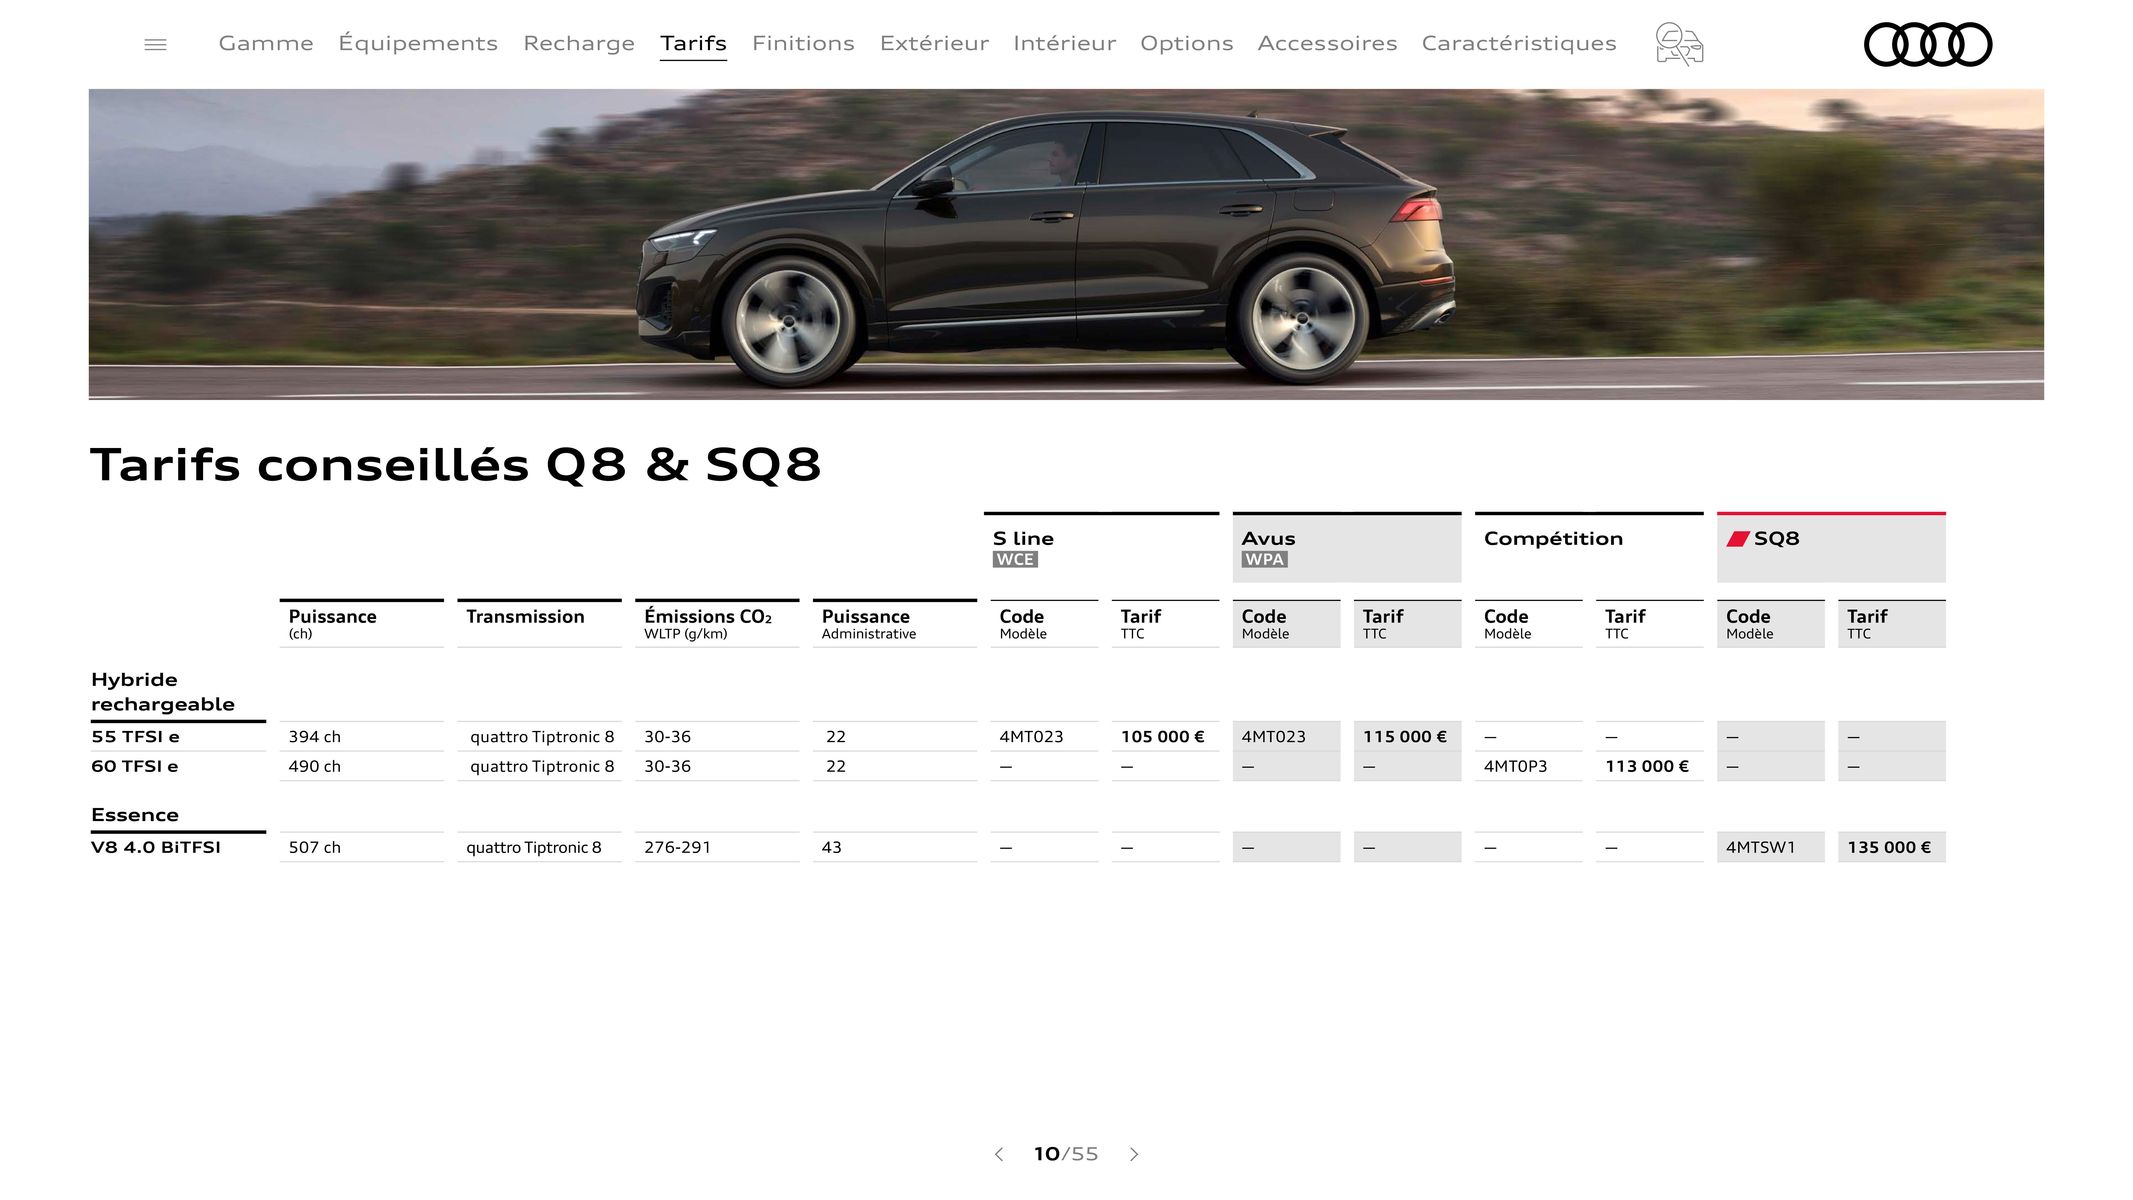The image size is (2133, 1200).
Task: Click the 490 ch power value
Action: [314, 766]
